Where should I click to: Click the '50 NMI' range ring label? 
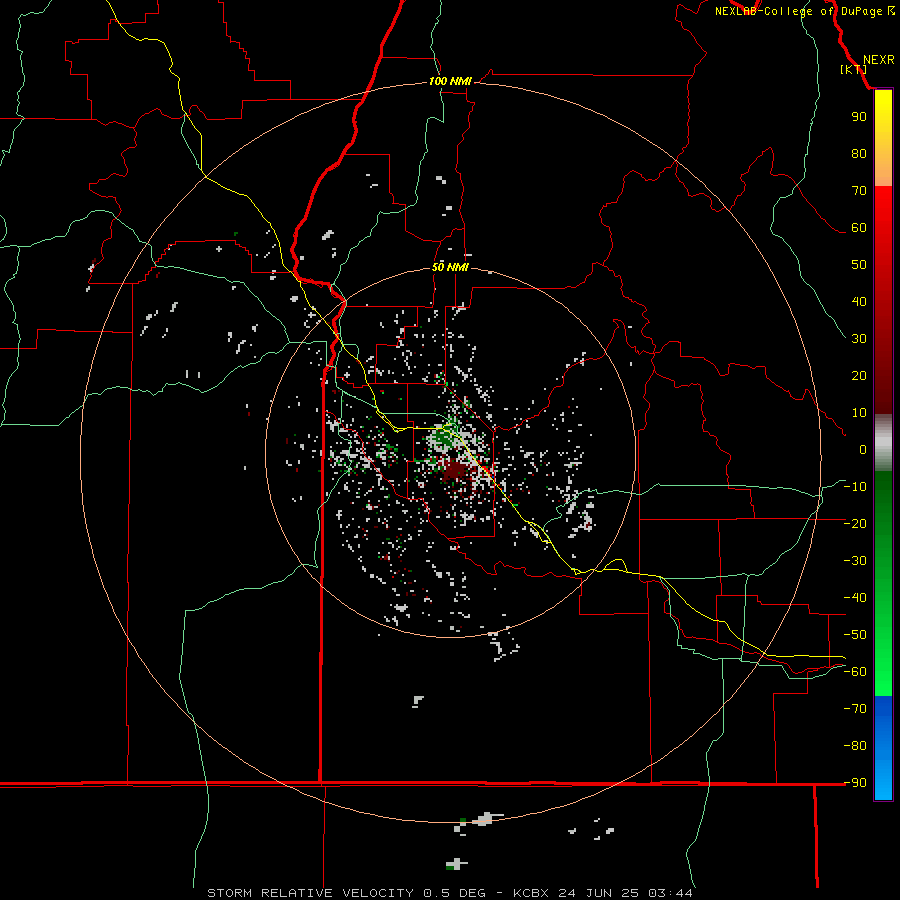(x=450, y=267)
